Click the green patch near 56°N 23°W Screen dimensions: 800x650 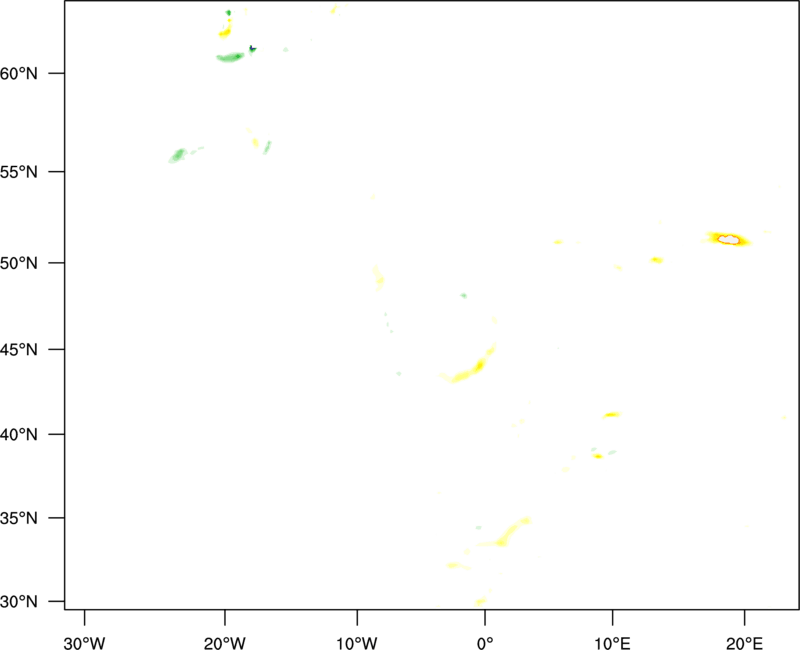tap(178, 155)
